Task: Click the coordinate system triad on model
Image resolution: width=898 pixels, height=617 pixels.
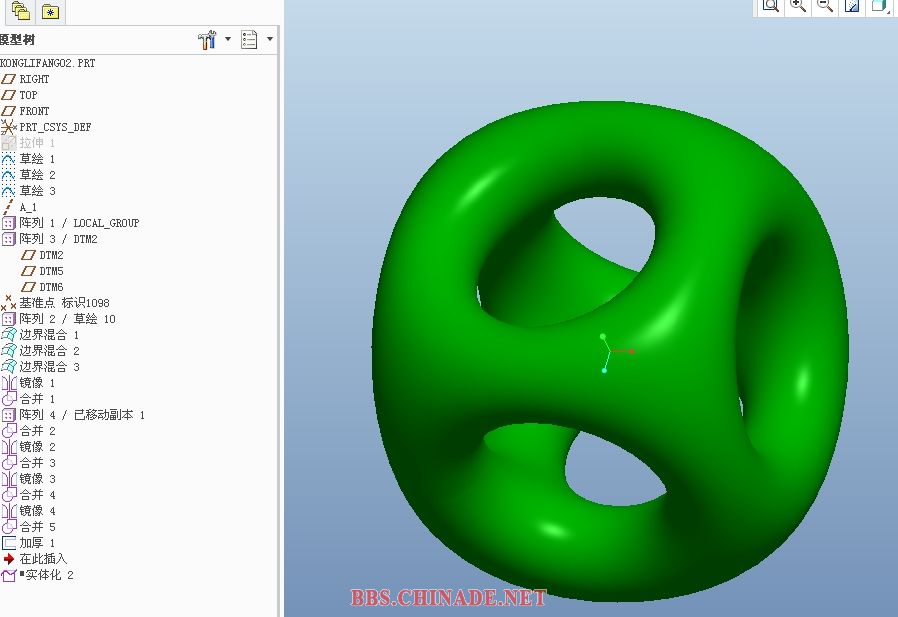Action: (x=615, y=353)
